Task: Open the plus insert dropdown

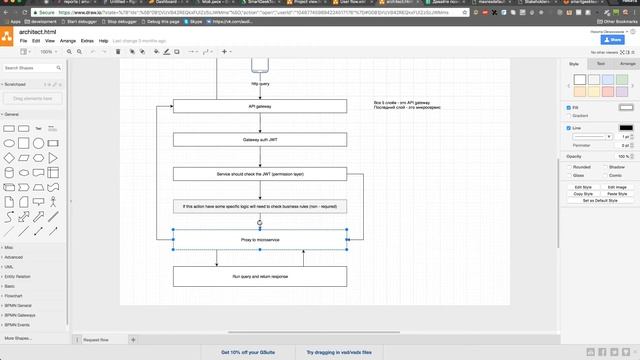Action: click(226, 52)
